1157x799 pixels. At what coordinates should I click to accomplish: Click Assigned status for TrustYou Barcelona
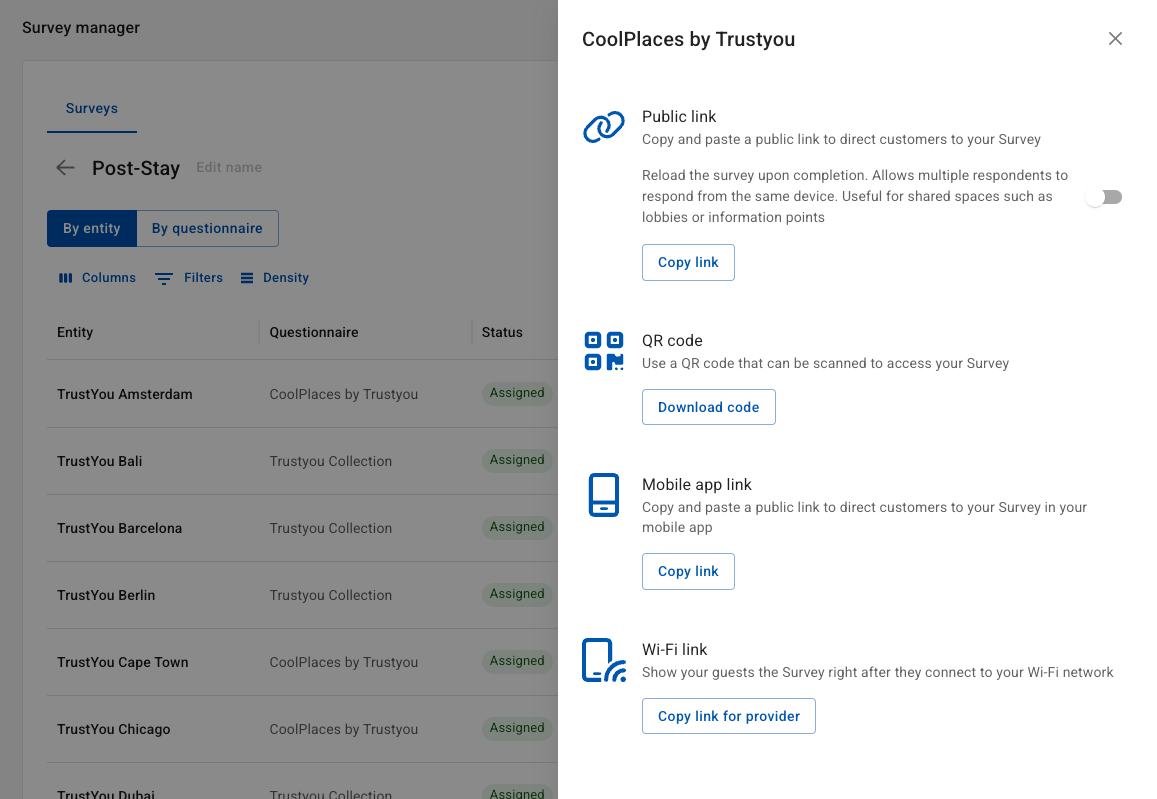(517, 528)
